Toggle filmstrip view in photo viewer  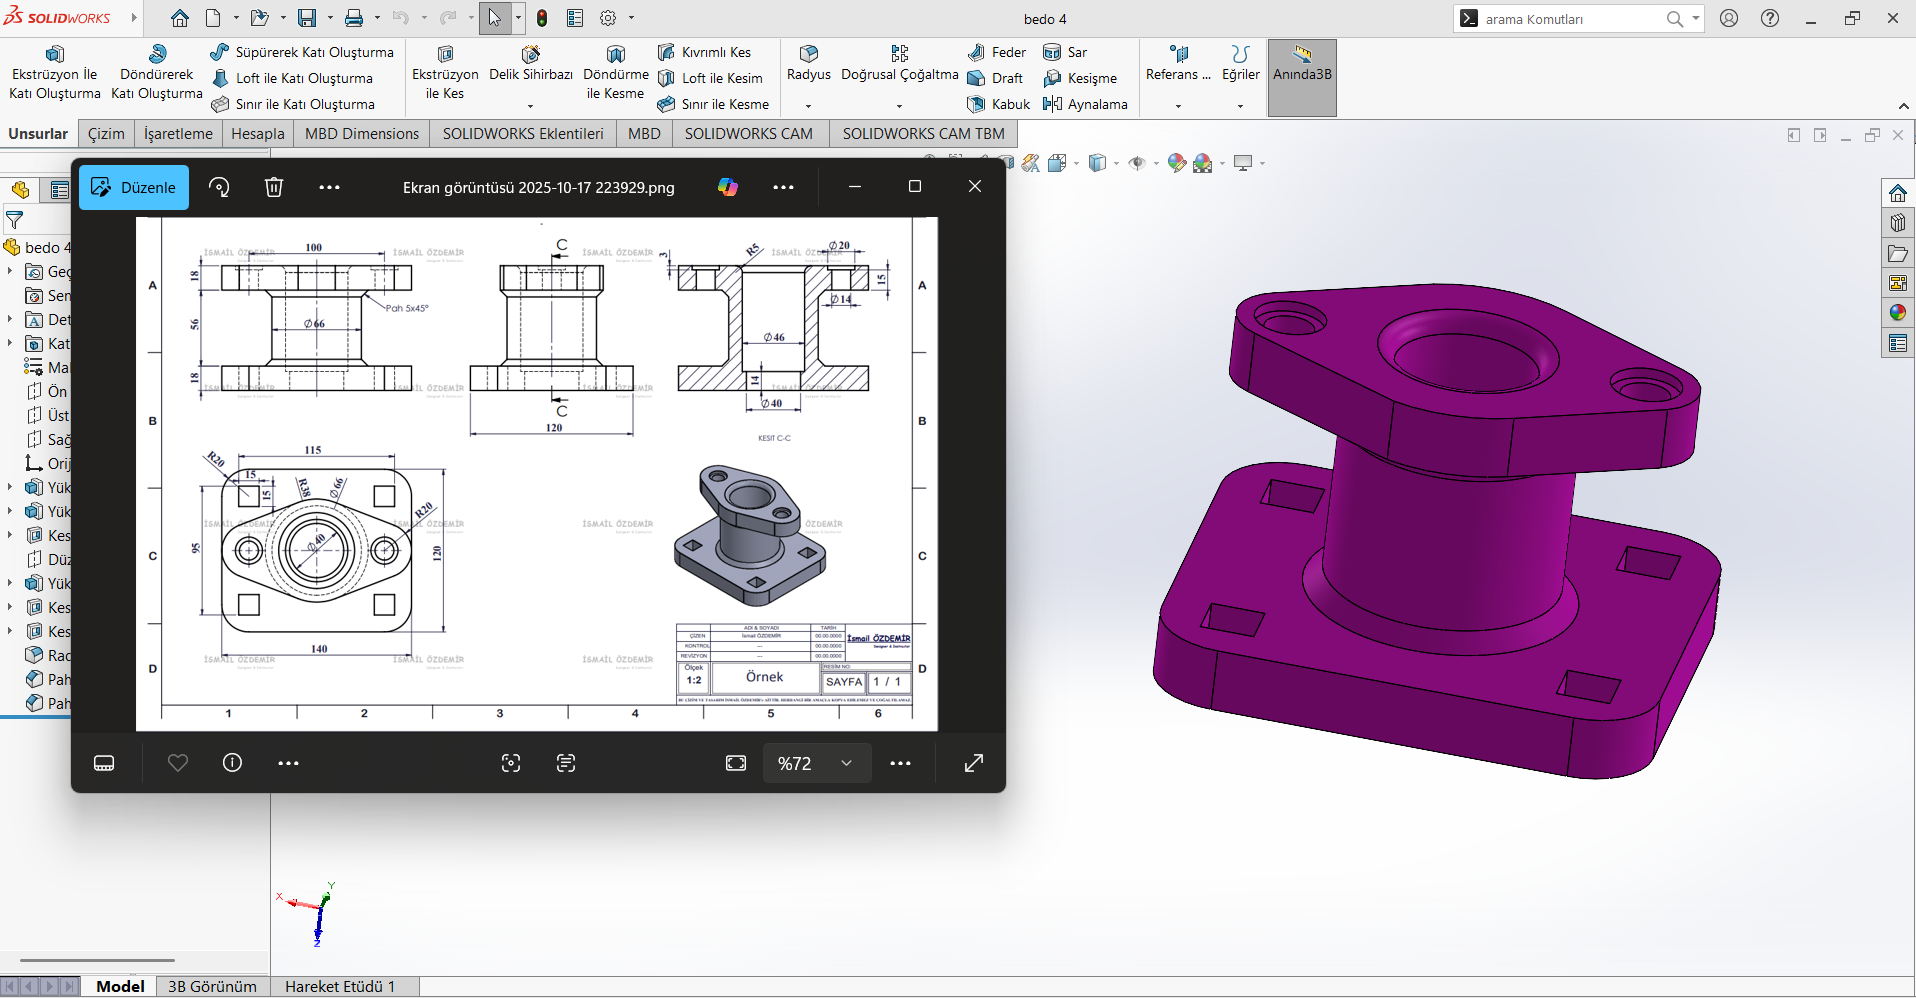pyautogui.click(x=104, y=763)
